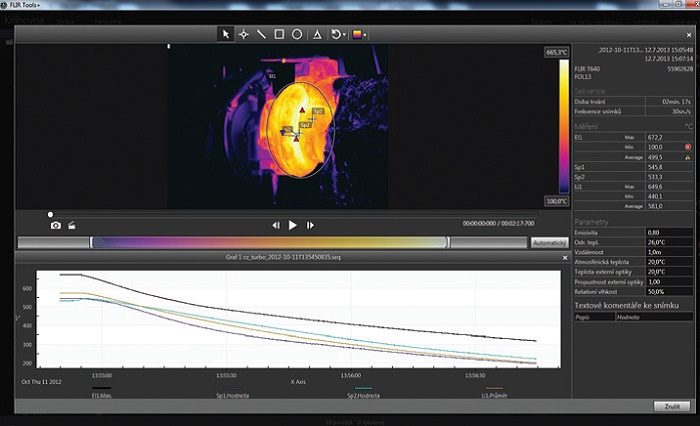700x426 pixels.
Task: Choose the spot meter crosshair tool
Action: 244,34
